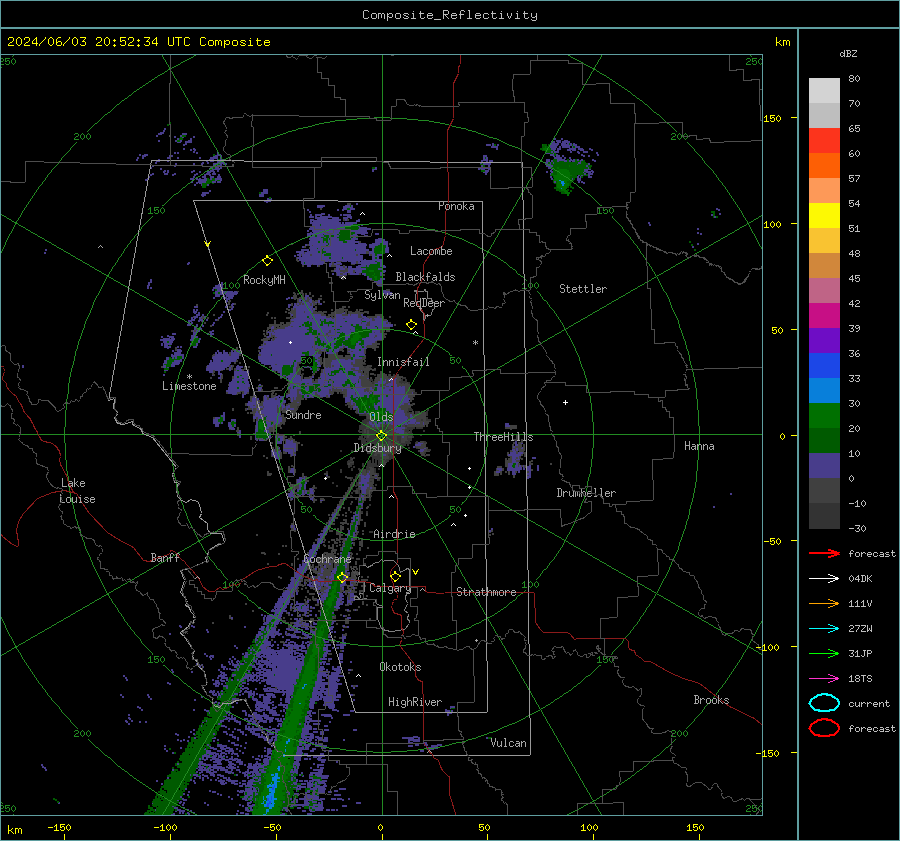The height and width of the screenshot is (841, 900).
Task: Click the yellow diamond marker above Calgary
Action: 395,576
